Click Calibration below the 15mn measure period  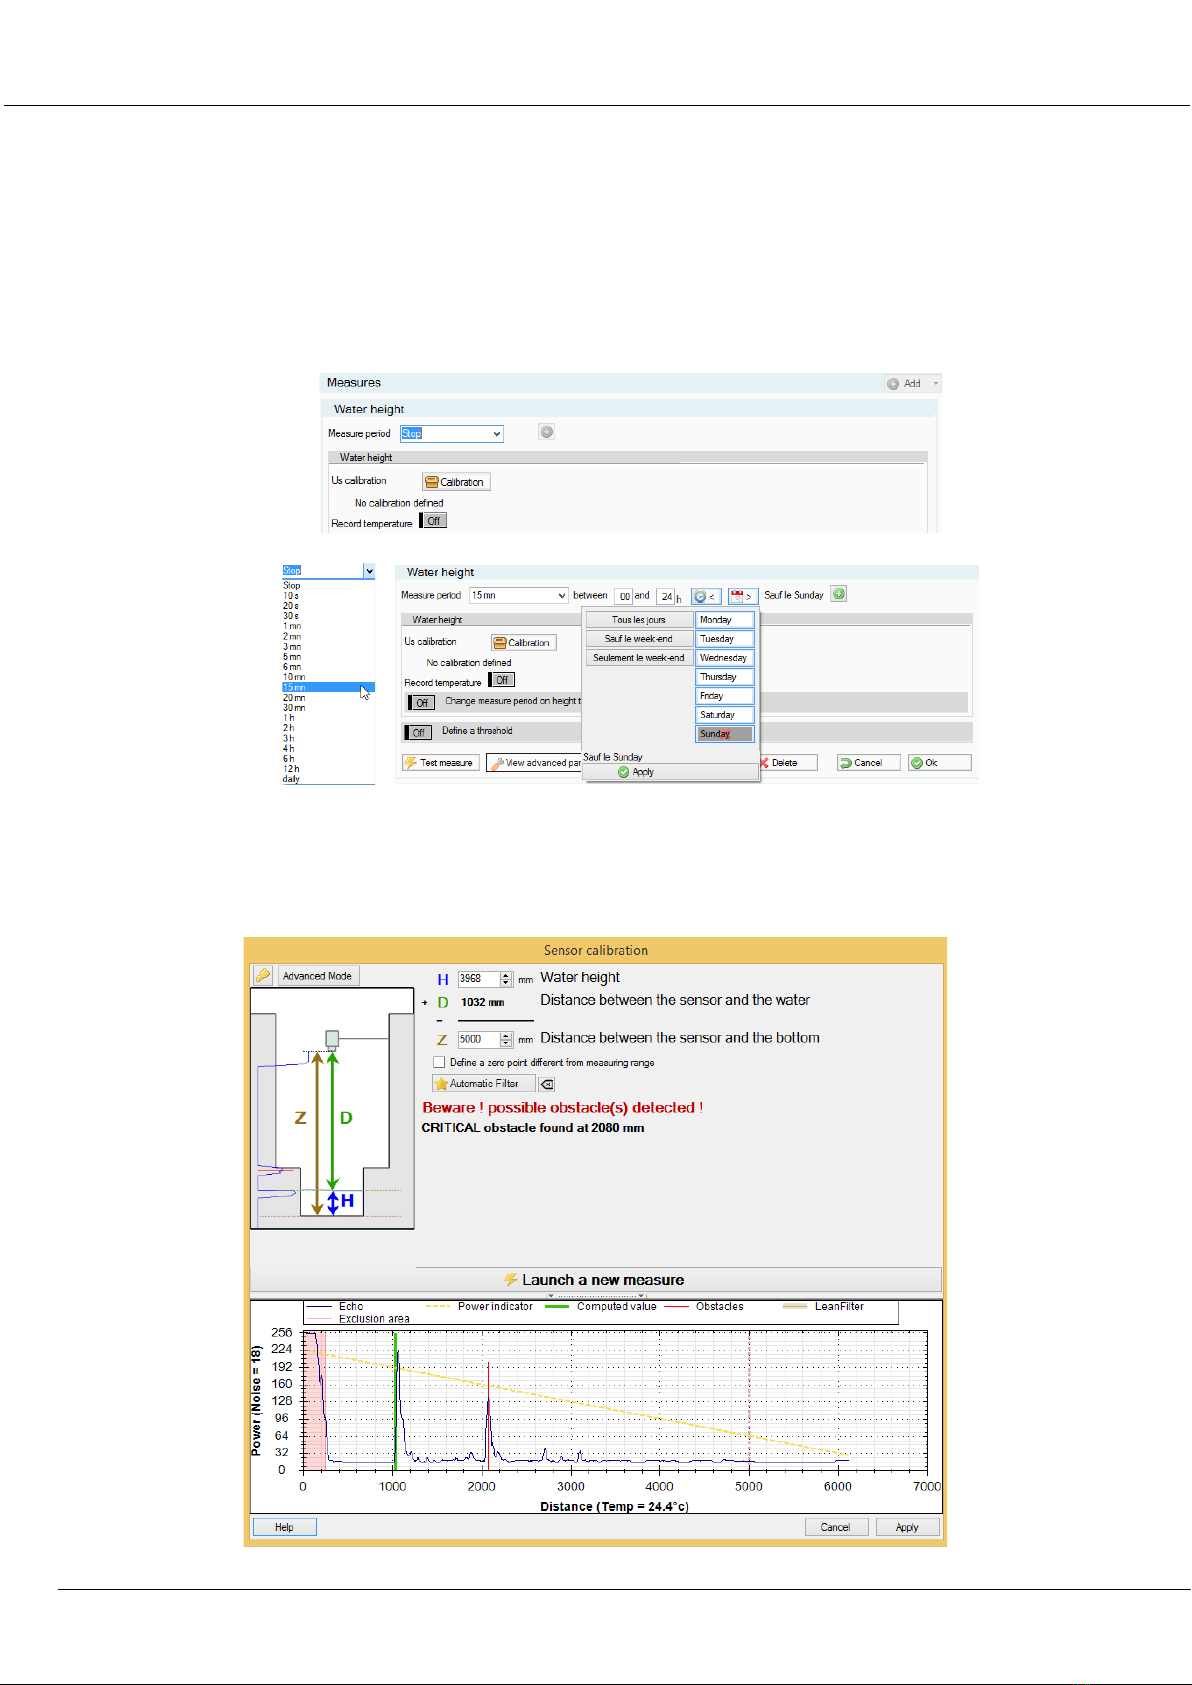click(523, 643)
